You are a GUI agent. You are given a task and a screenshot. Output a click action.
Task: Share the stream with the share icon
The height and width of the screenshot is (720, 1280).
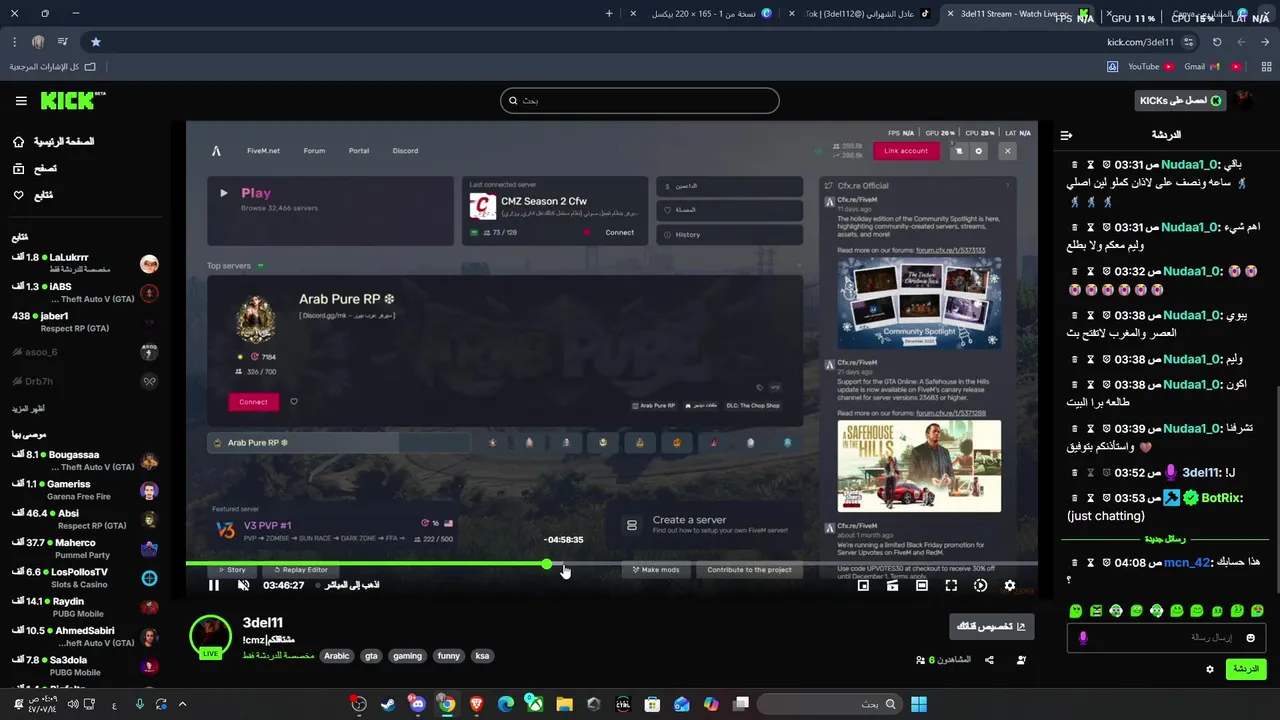point(989,660)
